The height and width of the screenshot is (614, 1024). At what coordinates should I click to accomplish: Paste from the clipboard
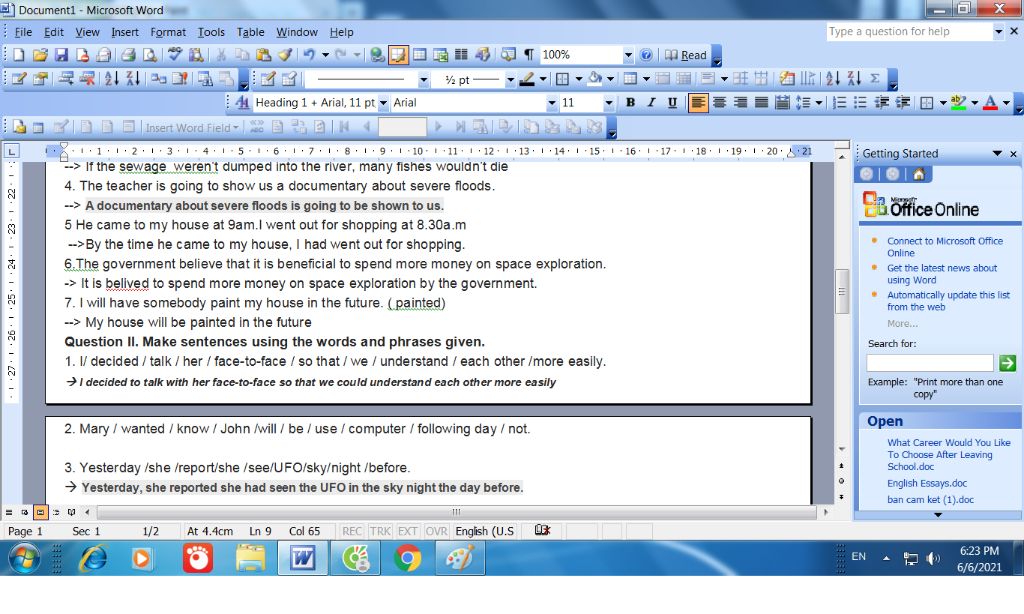[x=264, y=56]
